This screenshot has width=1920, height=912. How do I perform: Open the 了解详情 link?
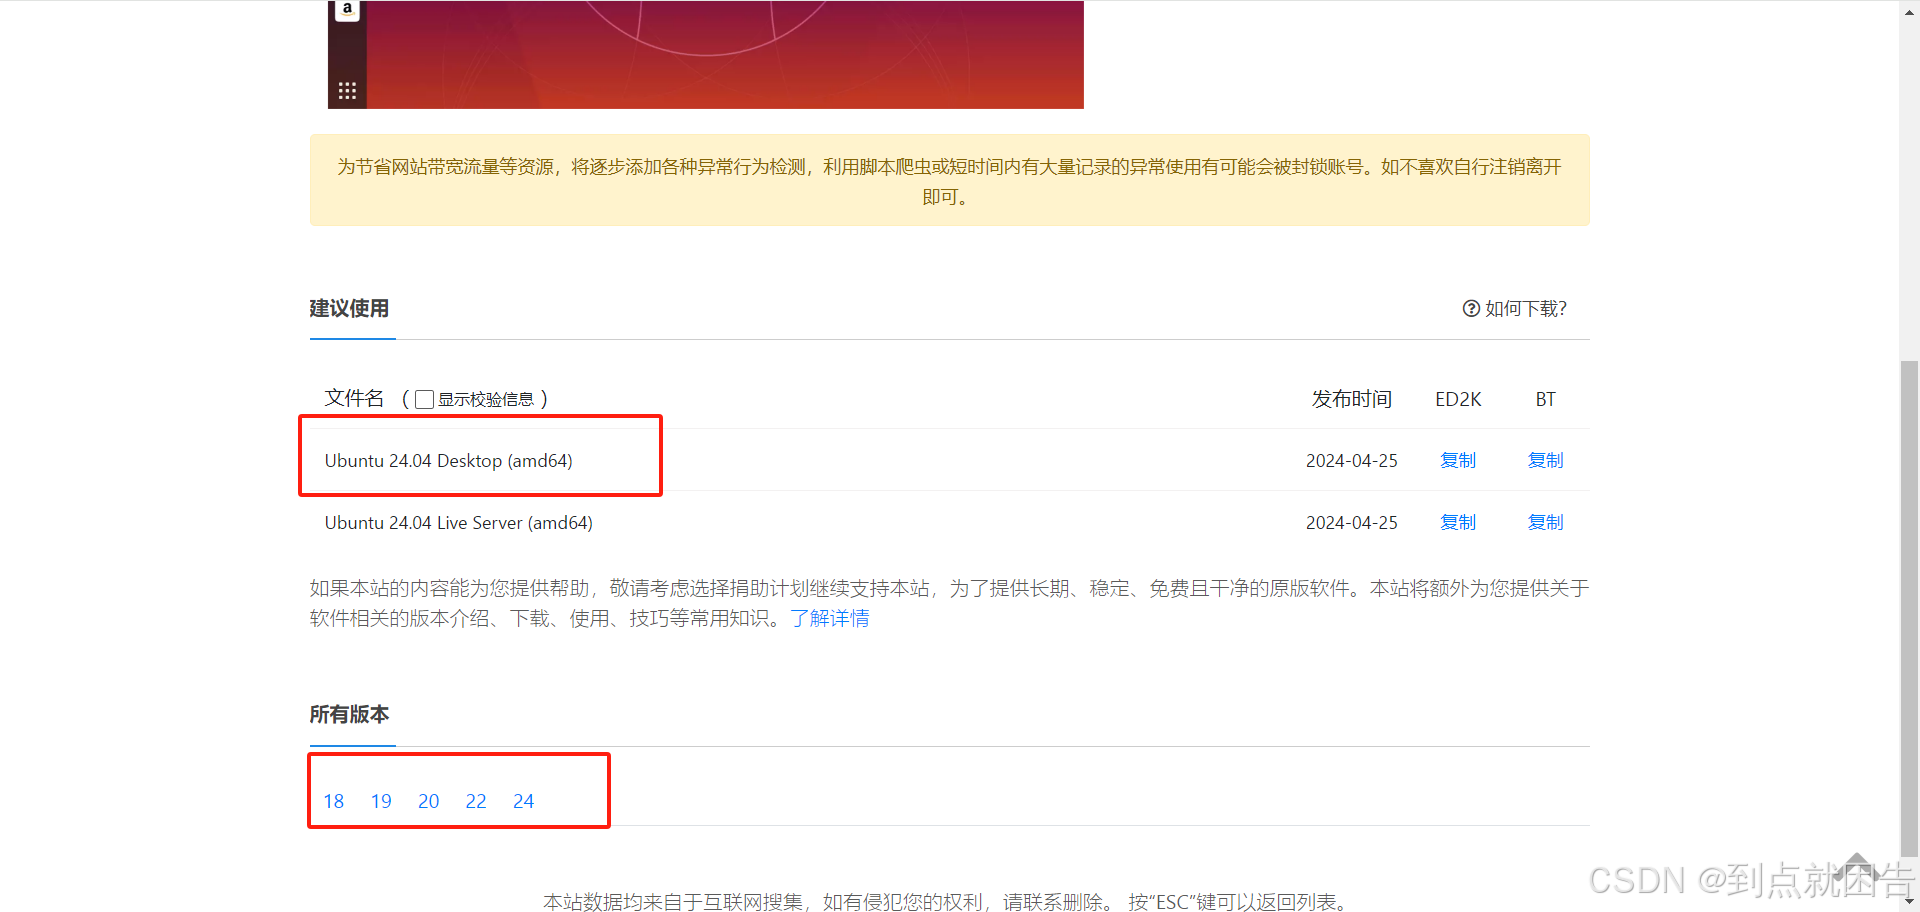click(829, 618)
